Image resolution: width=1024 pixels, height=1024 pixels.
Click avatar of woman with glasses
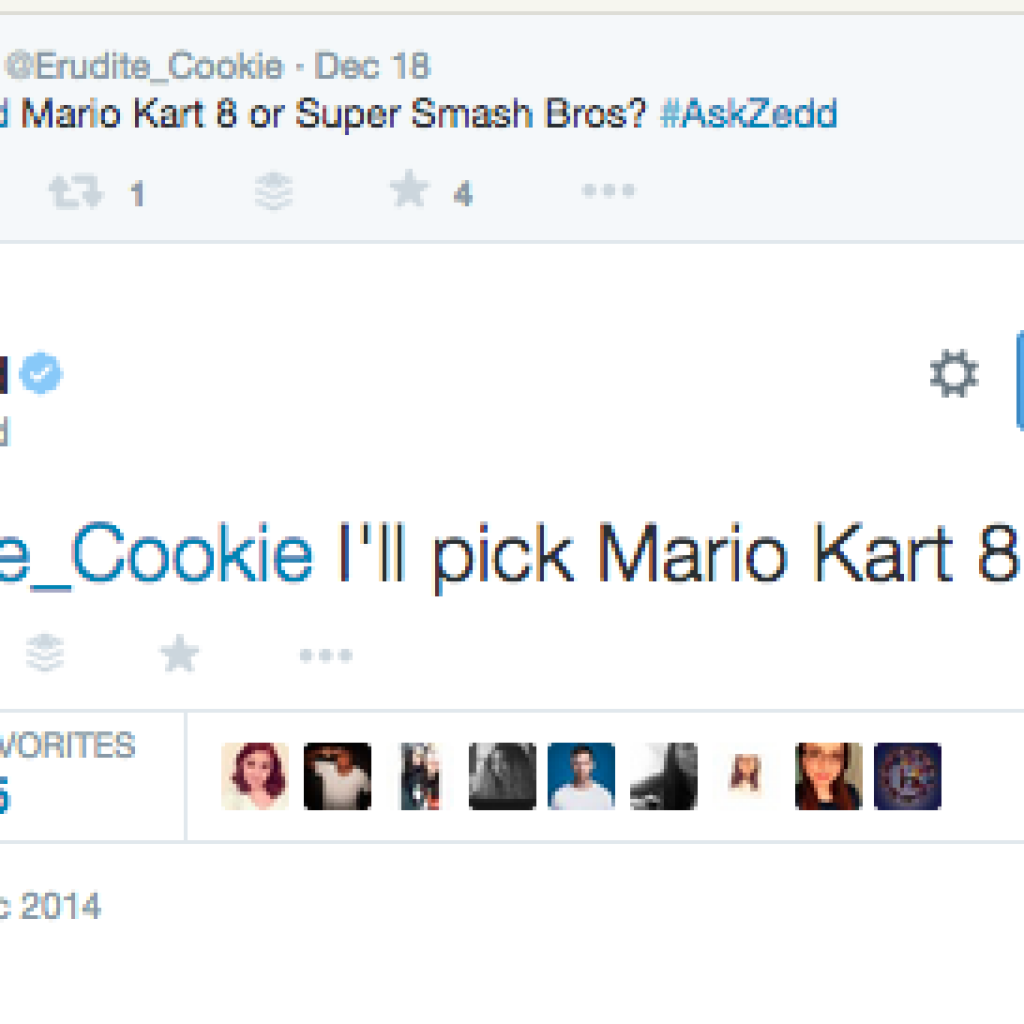(x=828, y=776)
